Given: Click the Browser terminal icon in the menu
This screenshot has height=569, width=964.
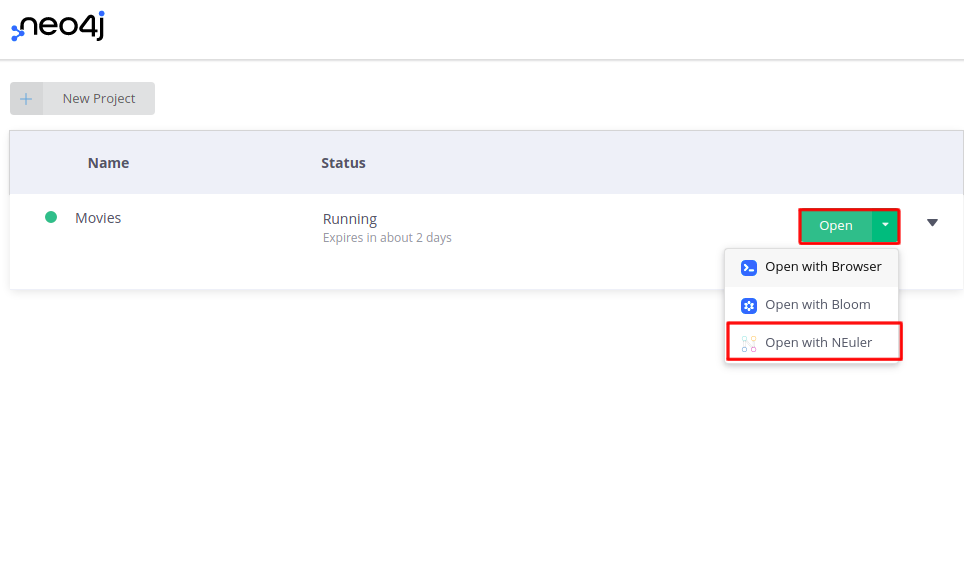Looking at the screenshot, I should point(749,268).
